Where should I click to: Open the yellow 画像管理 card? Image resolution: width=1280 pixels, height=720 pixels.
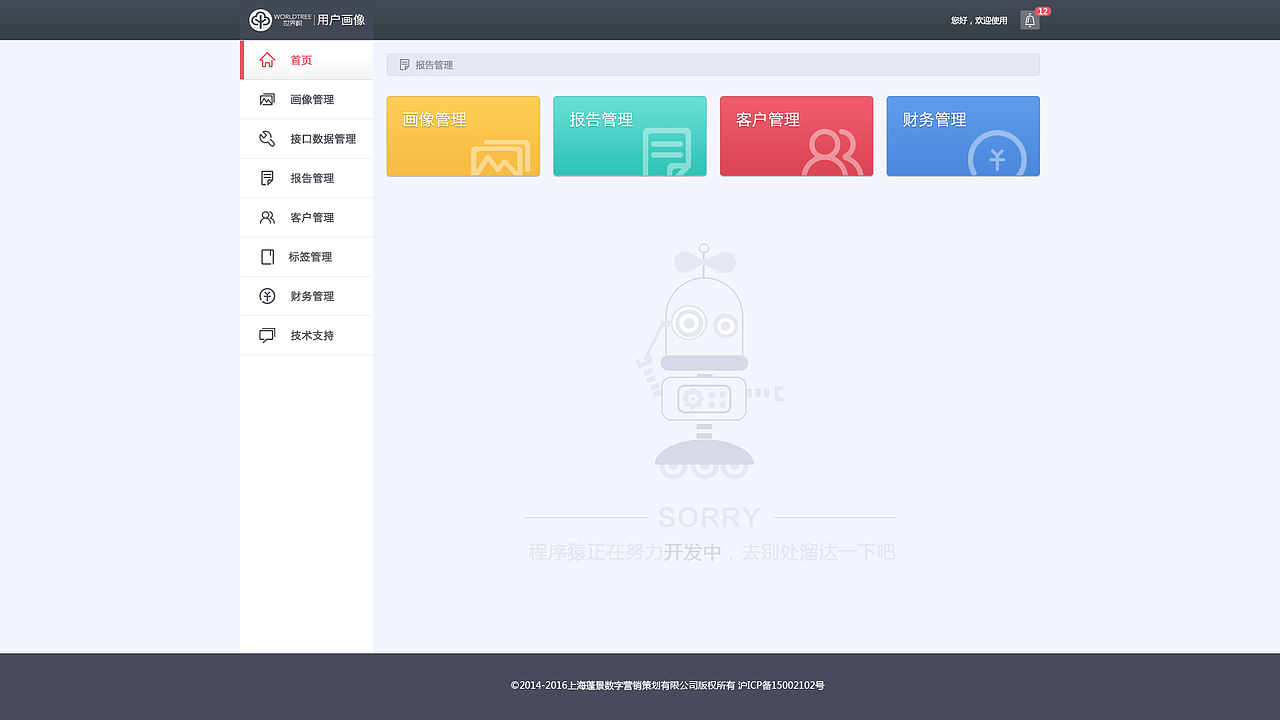tap(462, 136)
